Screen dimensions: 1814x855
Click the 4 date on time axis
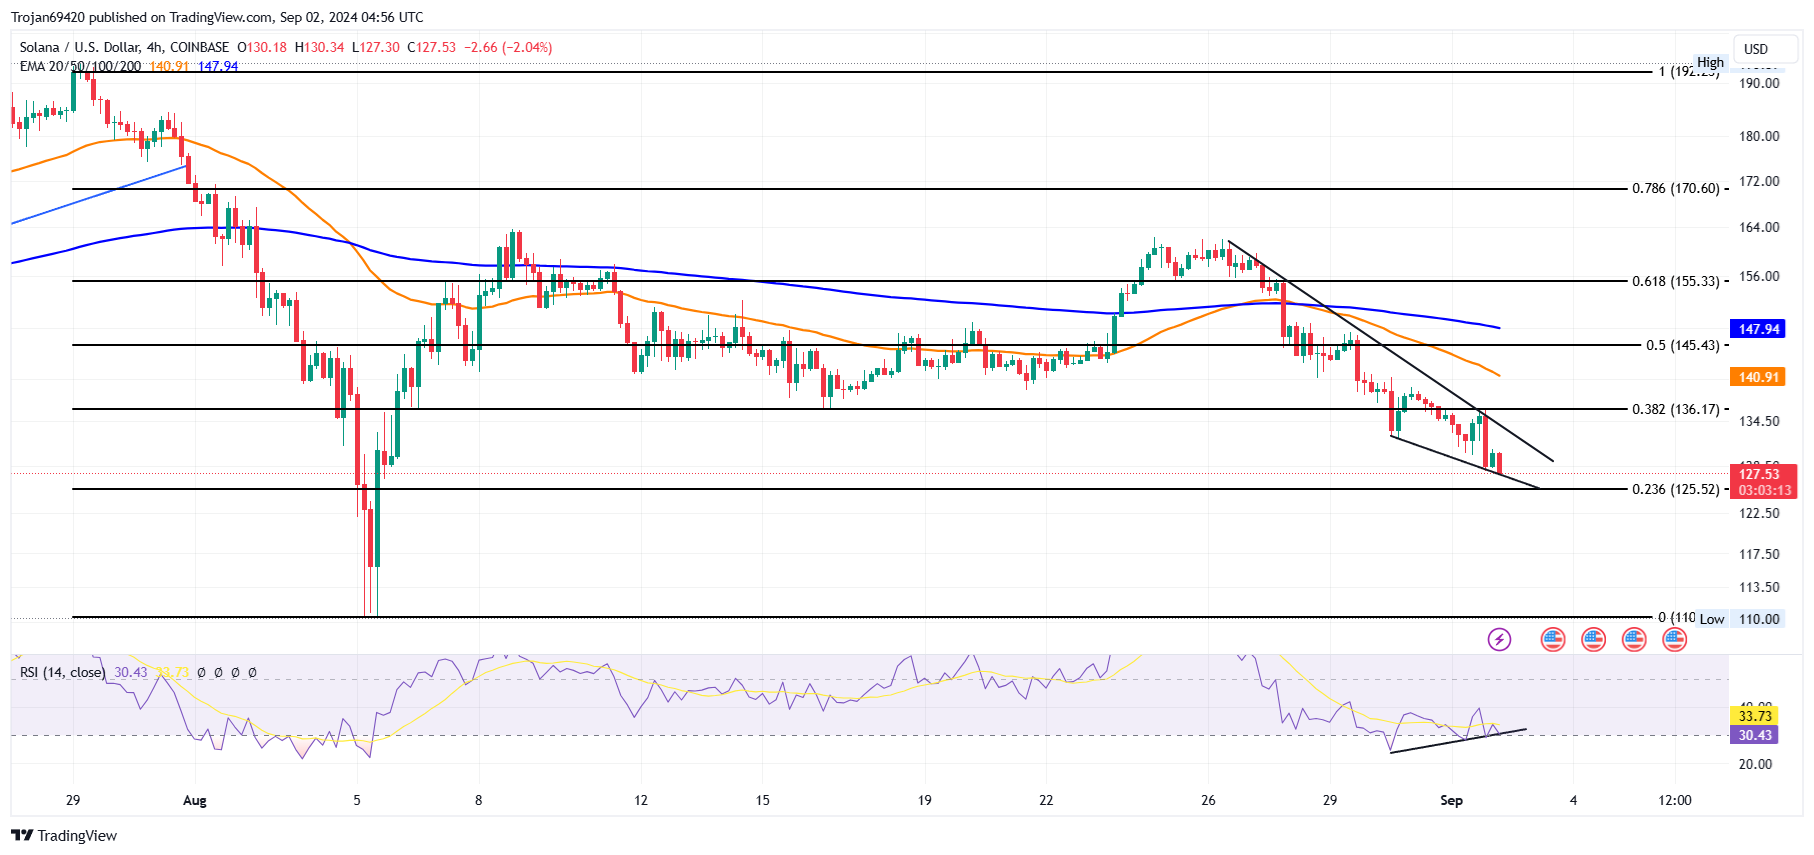[1573, 800]
